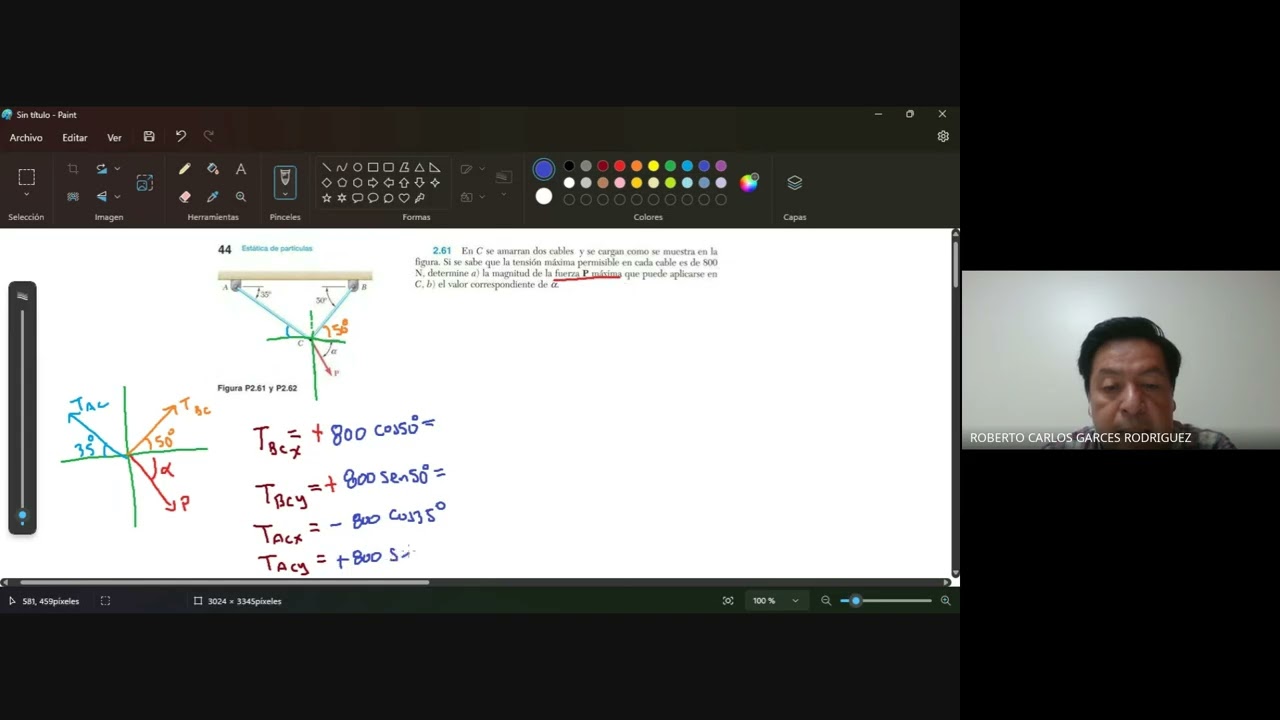Screen dimensions: 1280x720
Task: Select the Pencil tool
Action: point(185,169)
